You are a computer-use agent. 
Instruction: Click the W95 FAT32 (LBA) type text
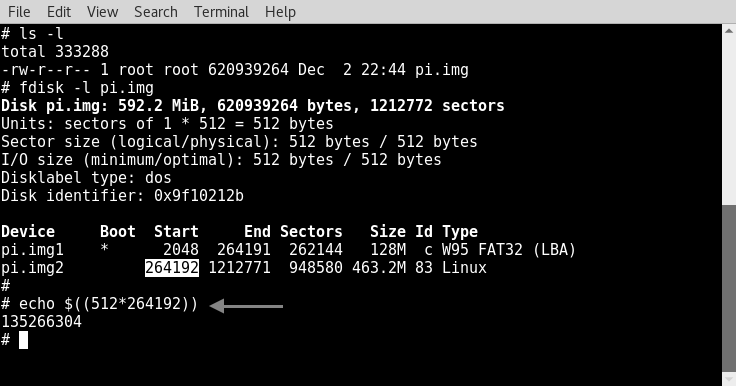point(509,250)
